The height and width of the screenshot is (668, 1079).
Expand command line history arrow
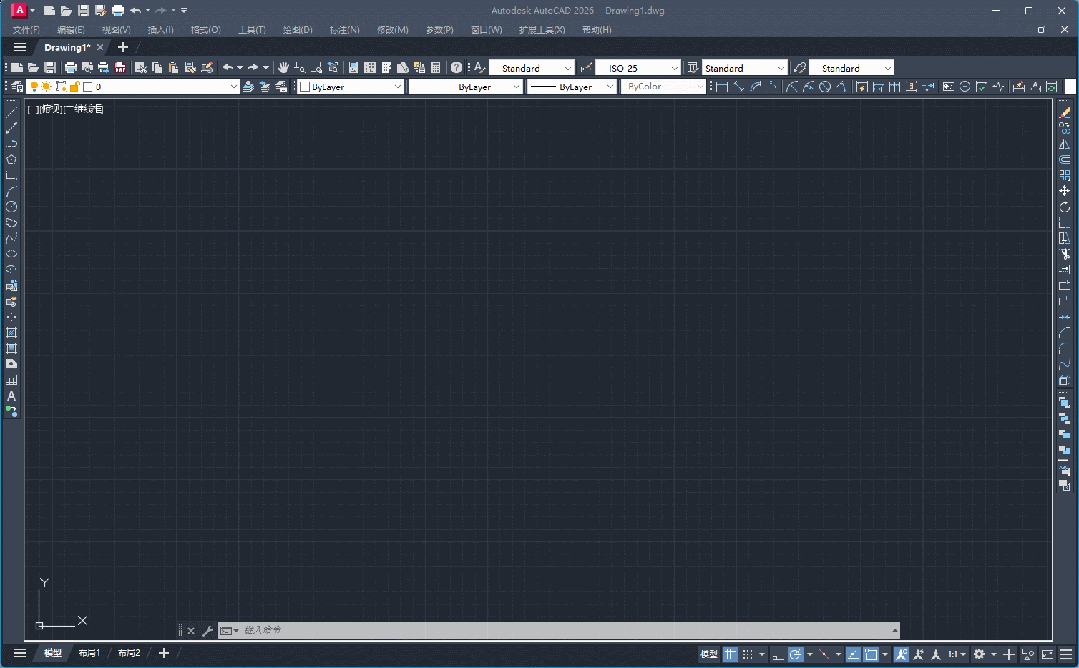pos(895,630)
